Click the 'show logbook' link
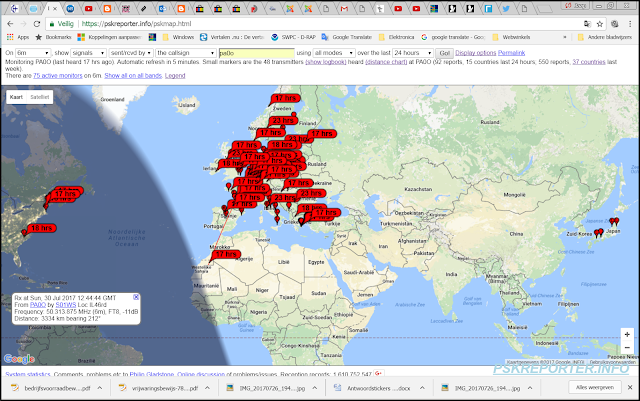The height and width of the screenshot is (401, 640). (x=326, y=62)
